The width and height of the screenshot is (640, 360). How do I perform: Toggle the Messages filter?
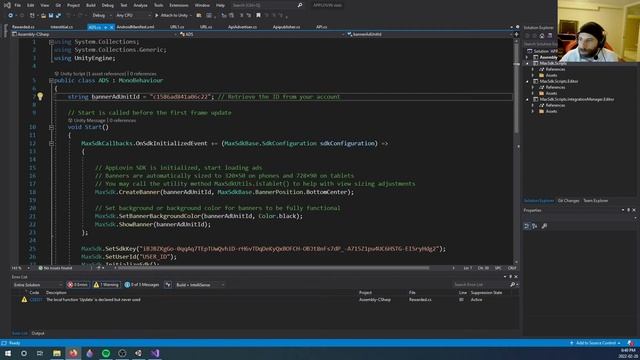point(142,284)
